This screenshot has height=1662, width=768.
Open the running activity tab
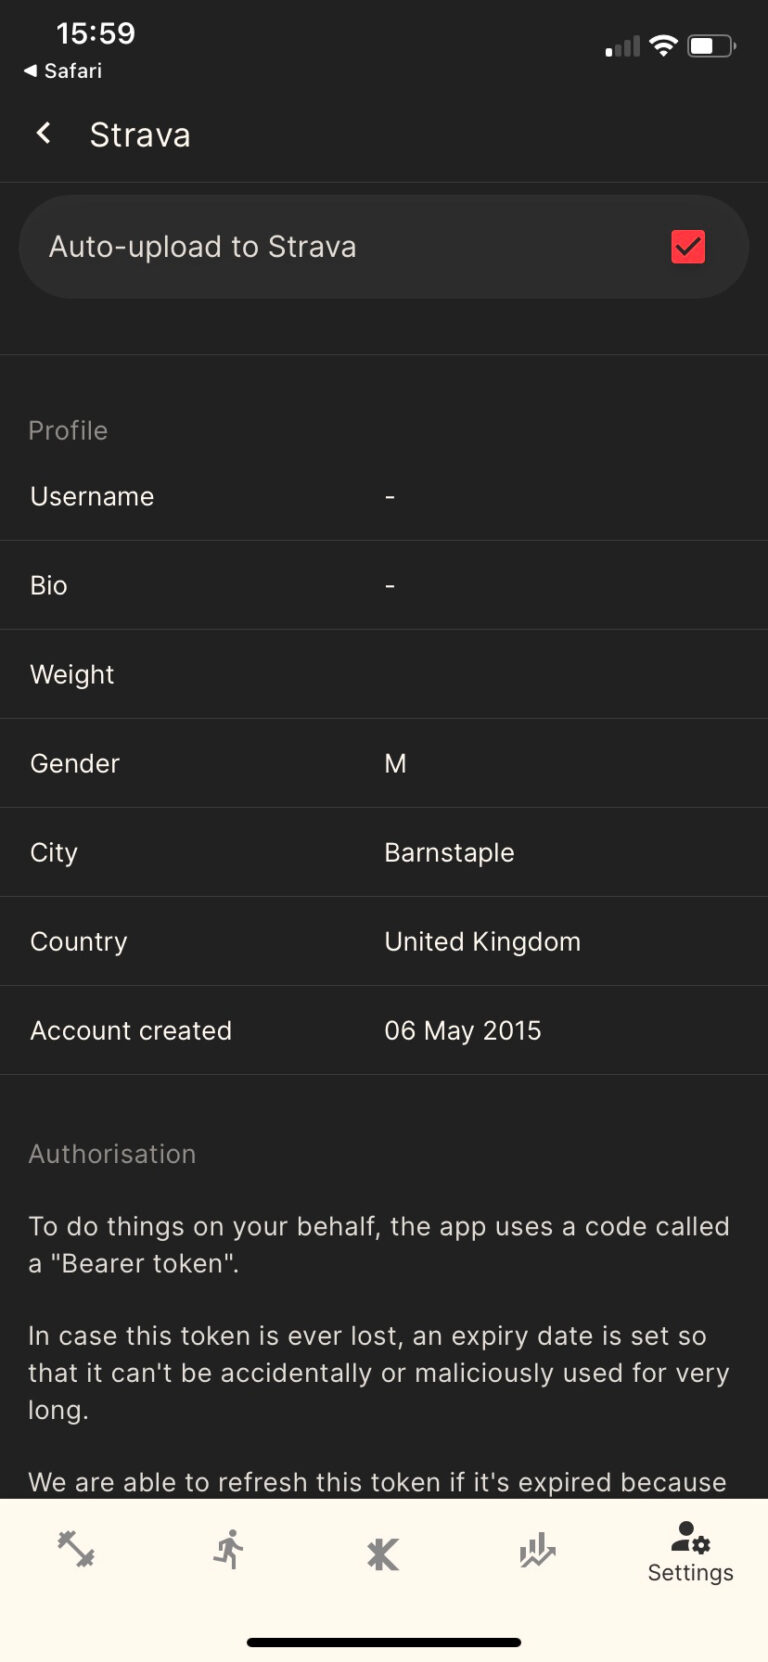coord(229,1549)
